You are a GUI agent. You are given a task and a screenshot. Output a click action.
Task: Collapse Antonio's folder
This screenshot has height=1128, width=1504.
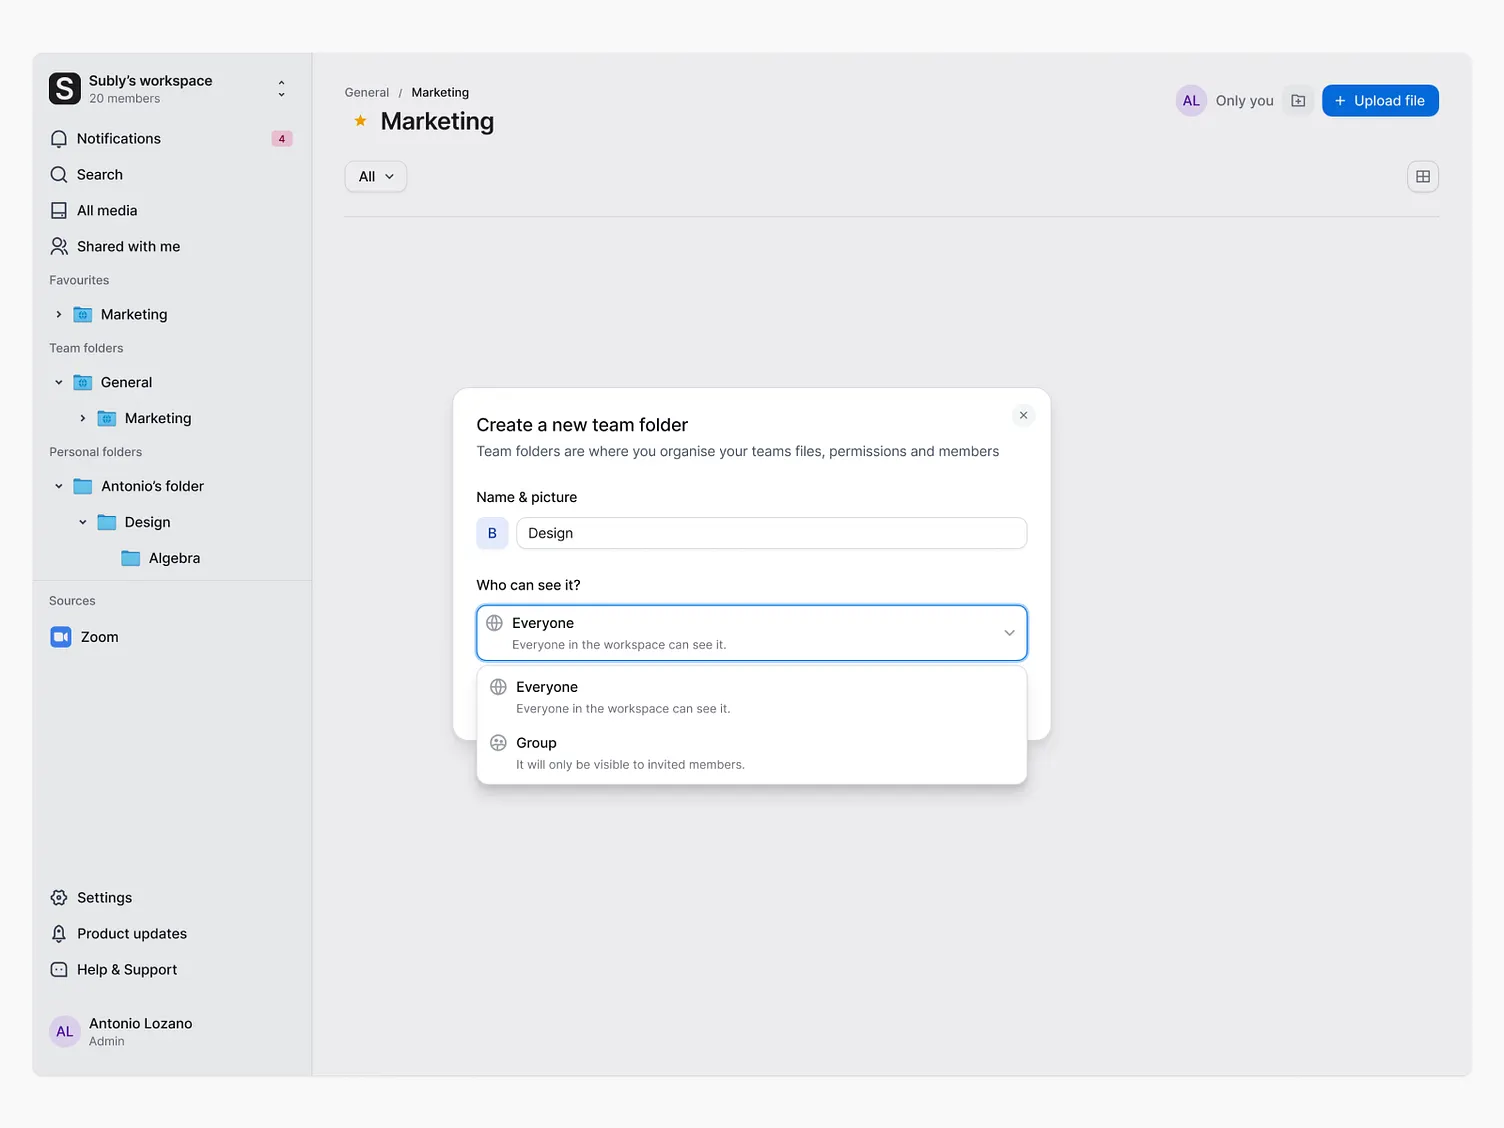(x=58, y=486)
